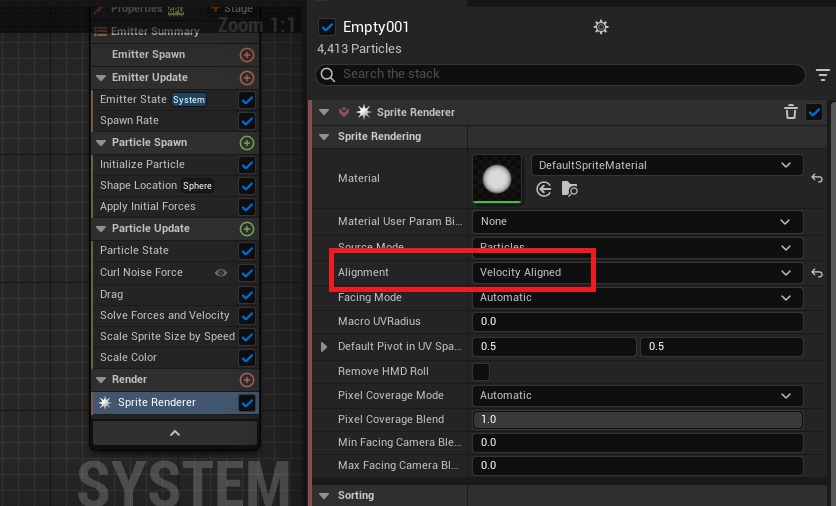Collapse the Sorting category
The image size is (836, 506).
click(x=324, y=495)
